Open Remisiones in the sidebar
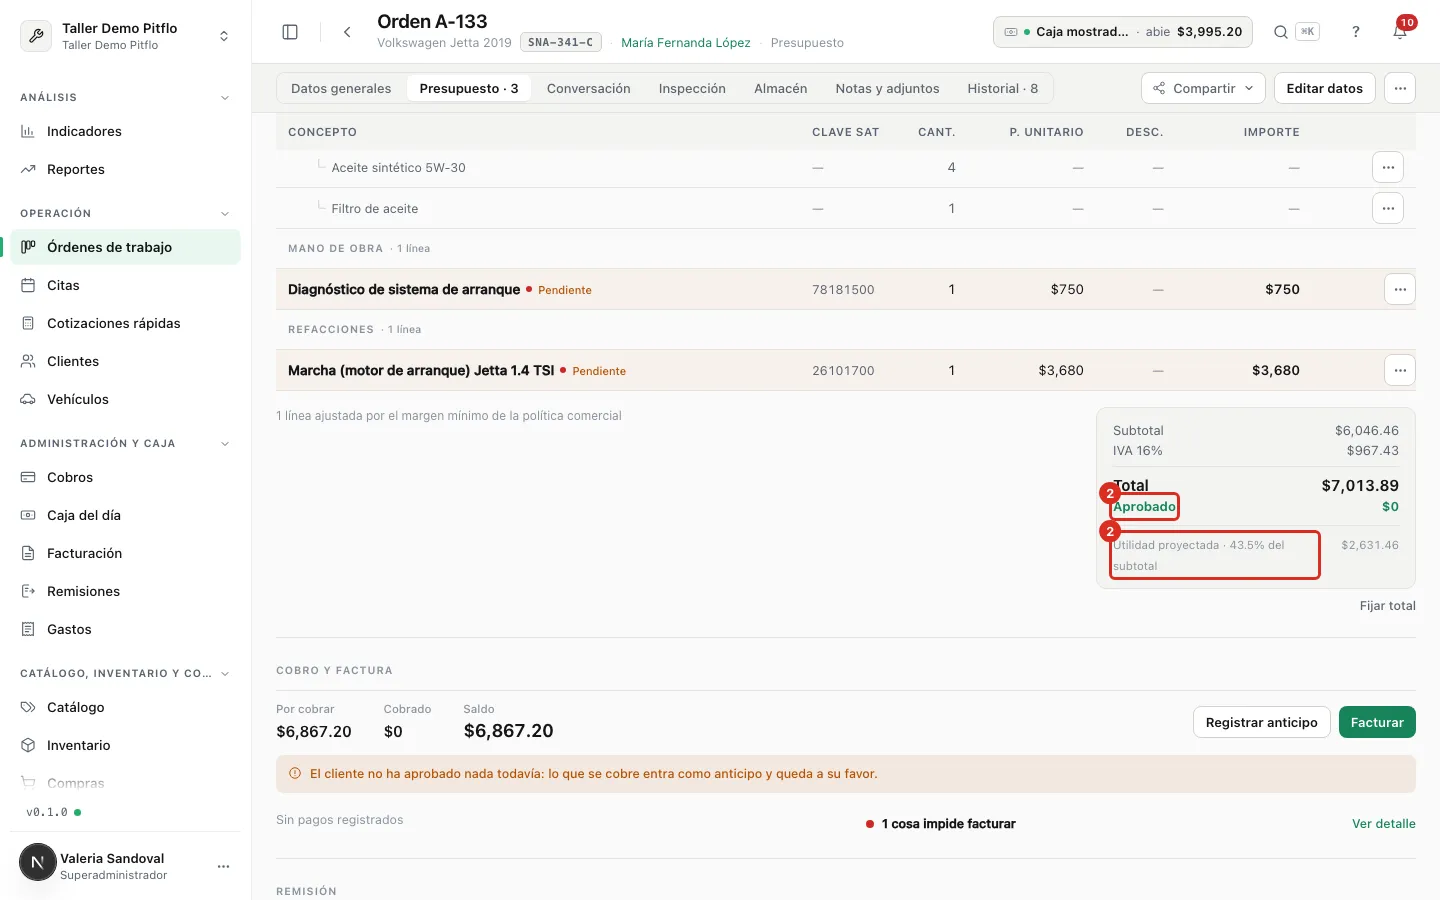Viewport: 1440px width, 900px height. pyautogui.click(x=125, y=591)
